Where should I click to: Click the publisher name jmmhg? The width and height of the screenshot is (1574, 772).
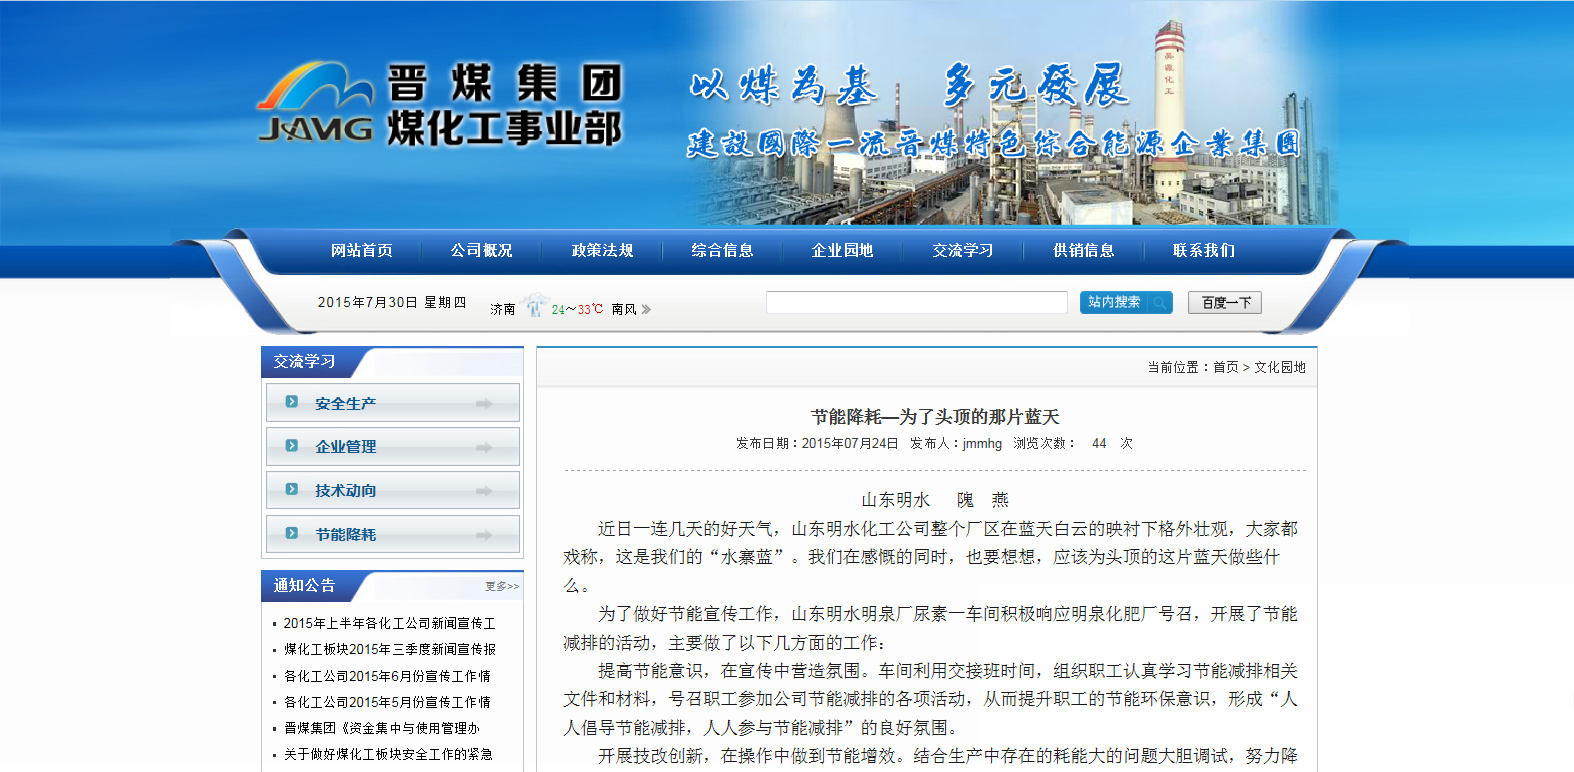point(982,444)
